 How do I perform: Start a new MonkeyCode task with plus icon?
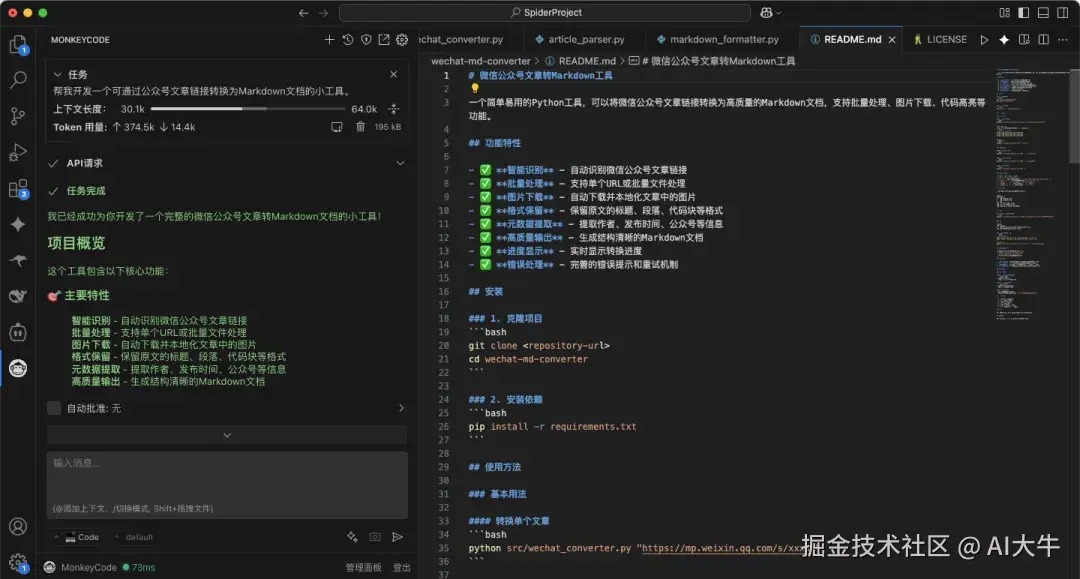coord(329,40)
